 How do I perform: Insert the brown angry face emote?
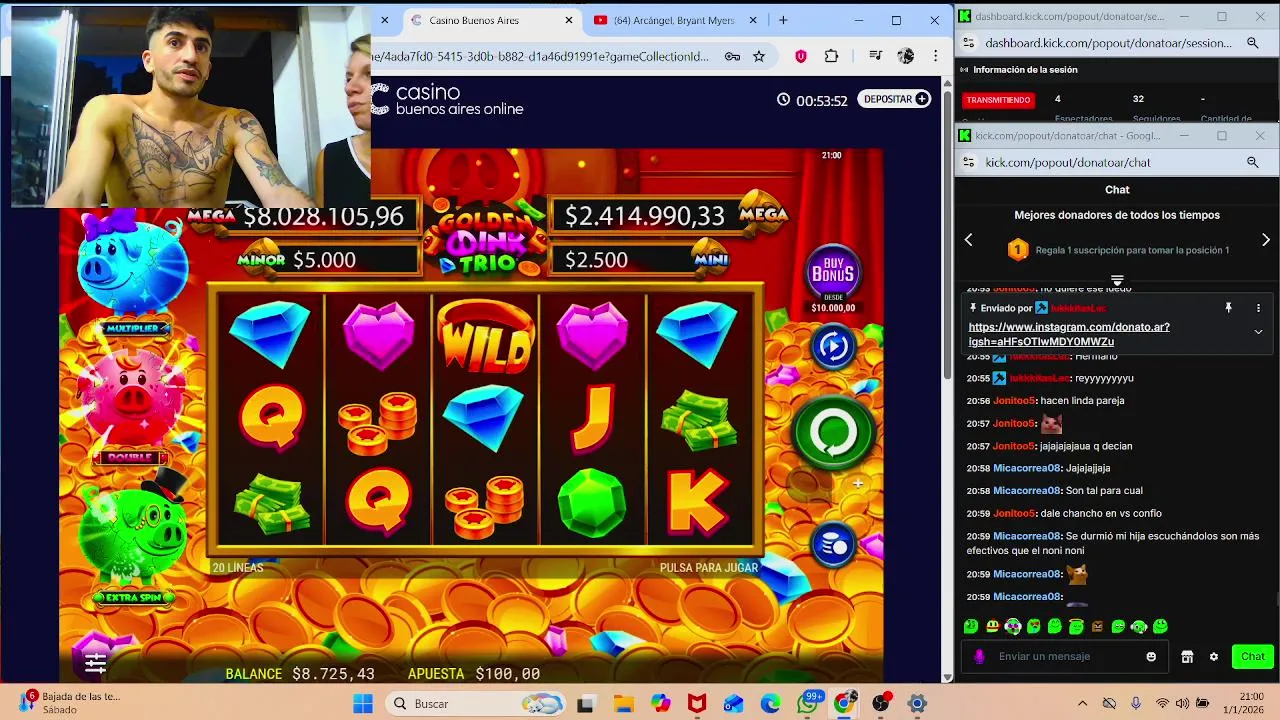[x=1097, y=627]
